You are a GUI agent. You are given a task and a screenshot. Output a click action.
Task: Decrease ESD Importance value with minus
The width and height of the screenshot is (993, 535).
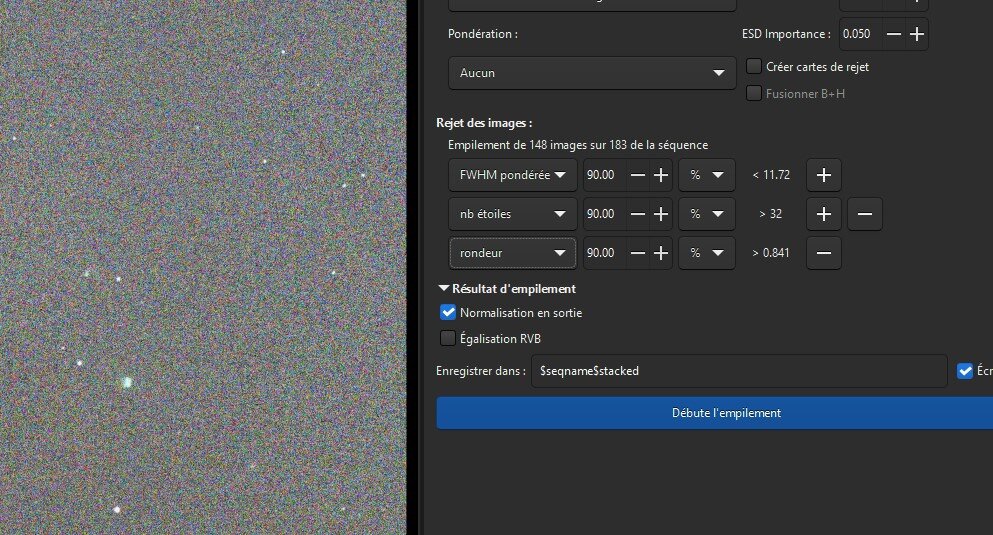pyautogui.click(x=894, y=34)
